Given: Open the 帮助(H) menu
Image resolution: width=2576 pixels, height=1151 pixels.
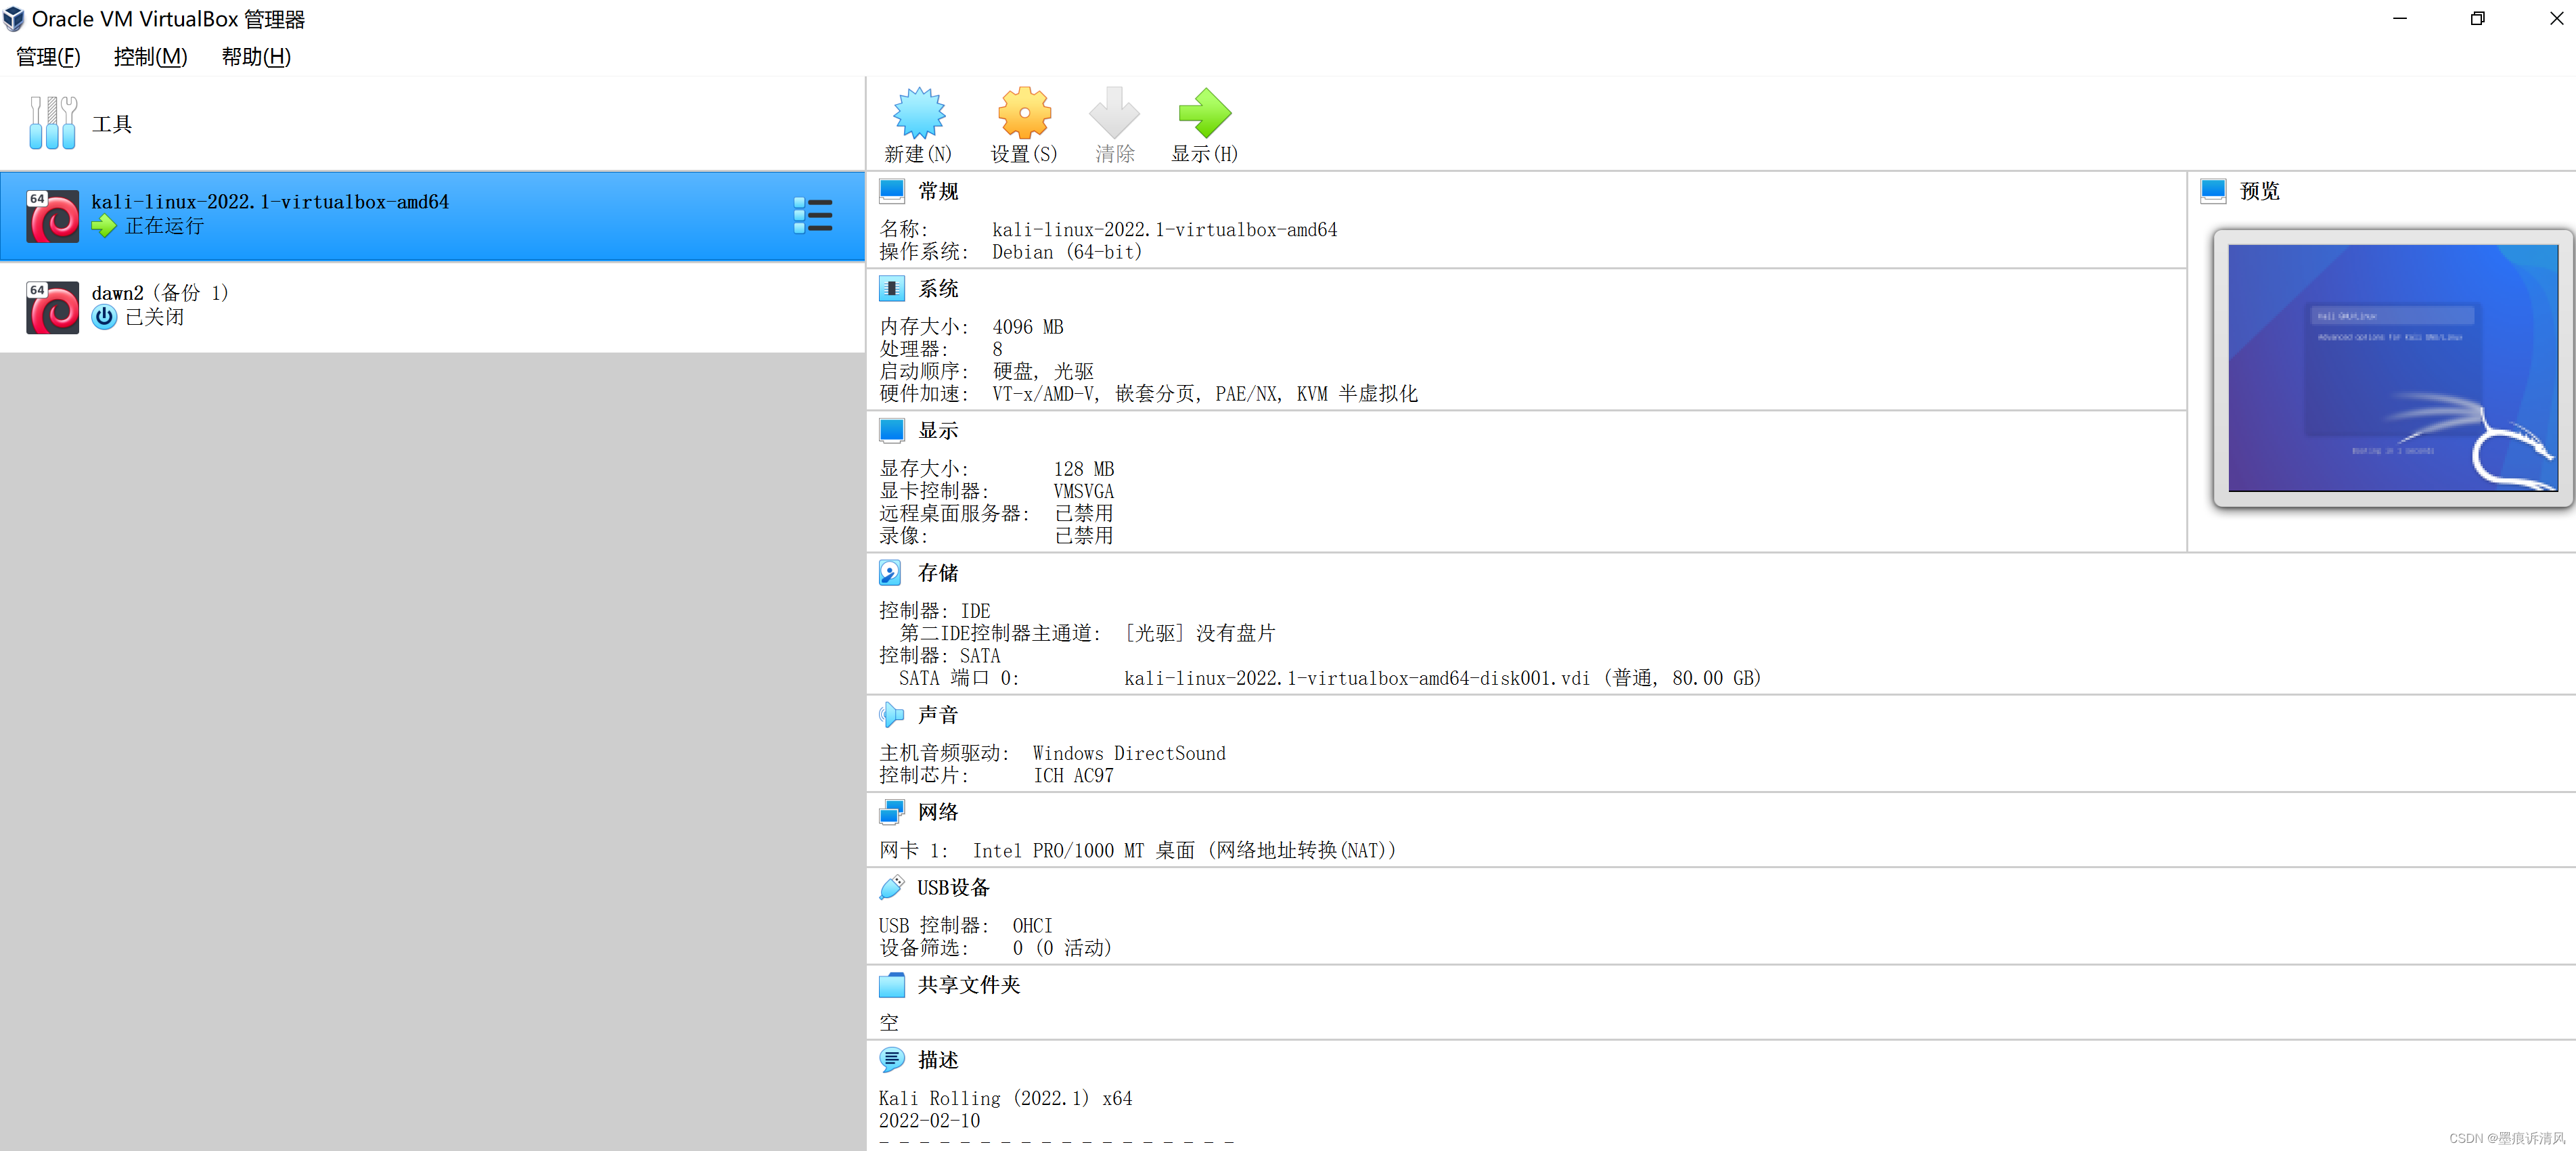Looking at the screenshot, I should pos(255,57).
